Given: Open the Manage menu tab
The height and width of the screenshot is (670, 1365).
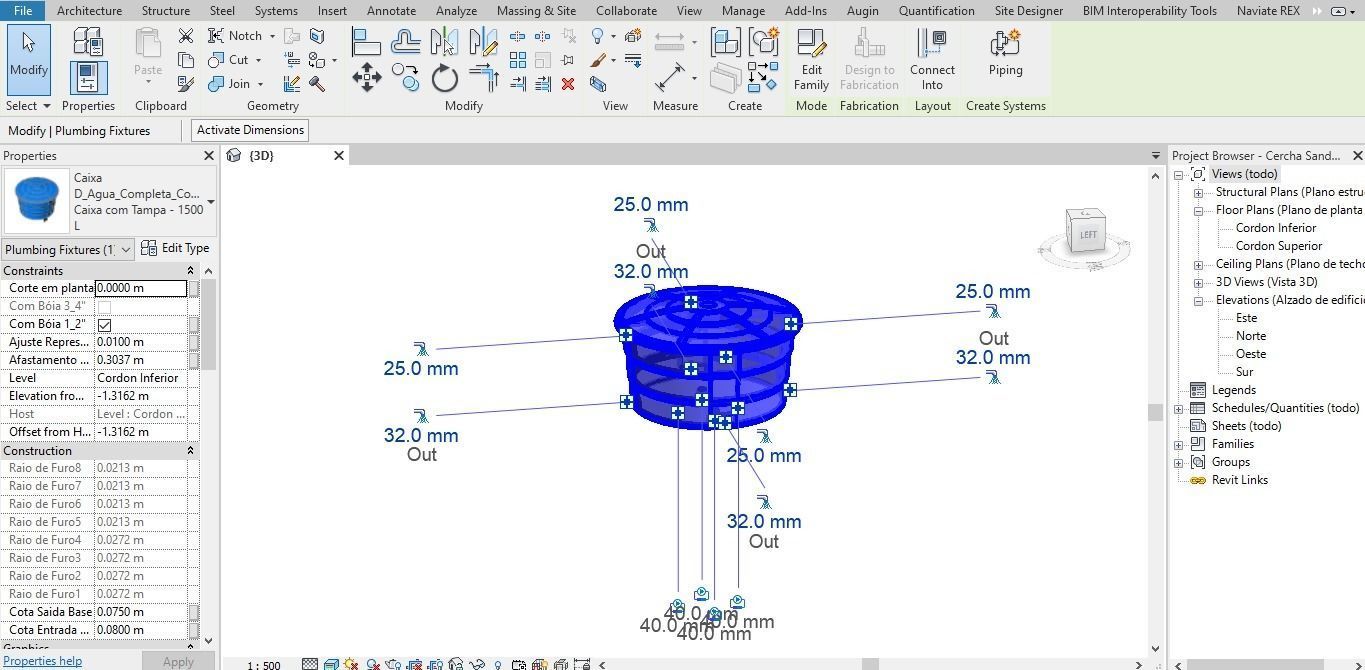Looking at the screenshot, I should (x=743, y=11).
